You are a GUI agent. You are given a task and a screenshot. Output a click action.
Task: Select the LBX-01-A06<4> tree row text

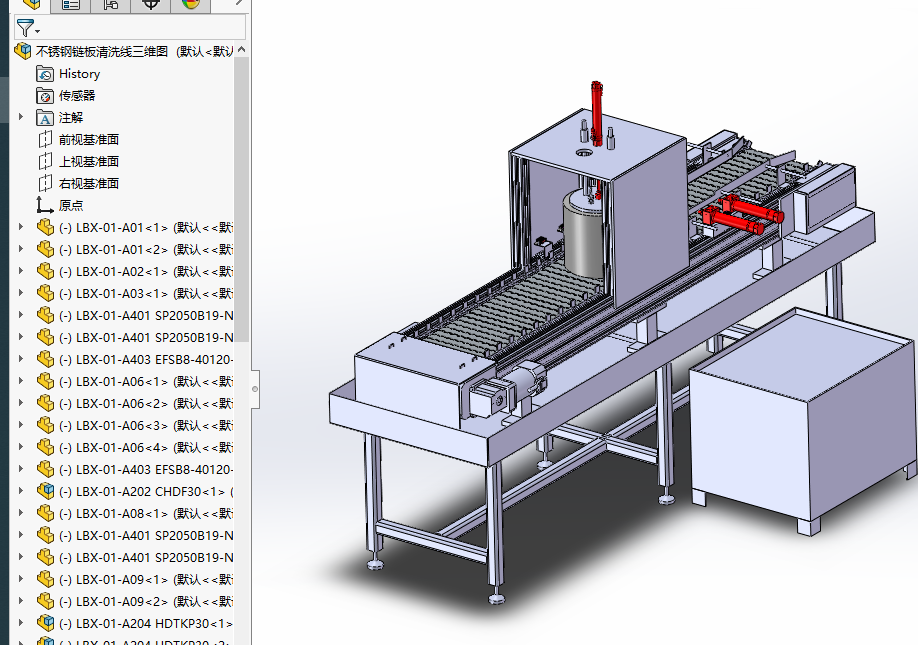[146, 448]
